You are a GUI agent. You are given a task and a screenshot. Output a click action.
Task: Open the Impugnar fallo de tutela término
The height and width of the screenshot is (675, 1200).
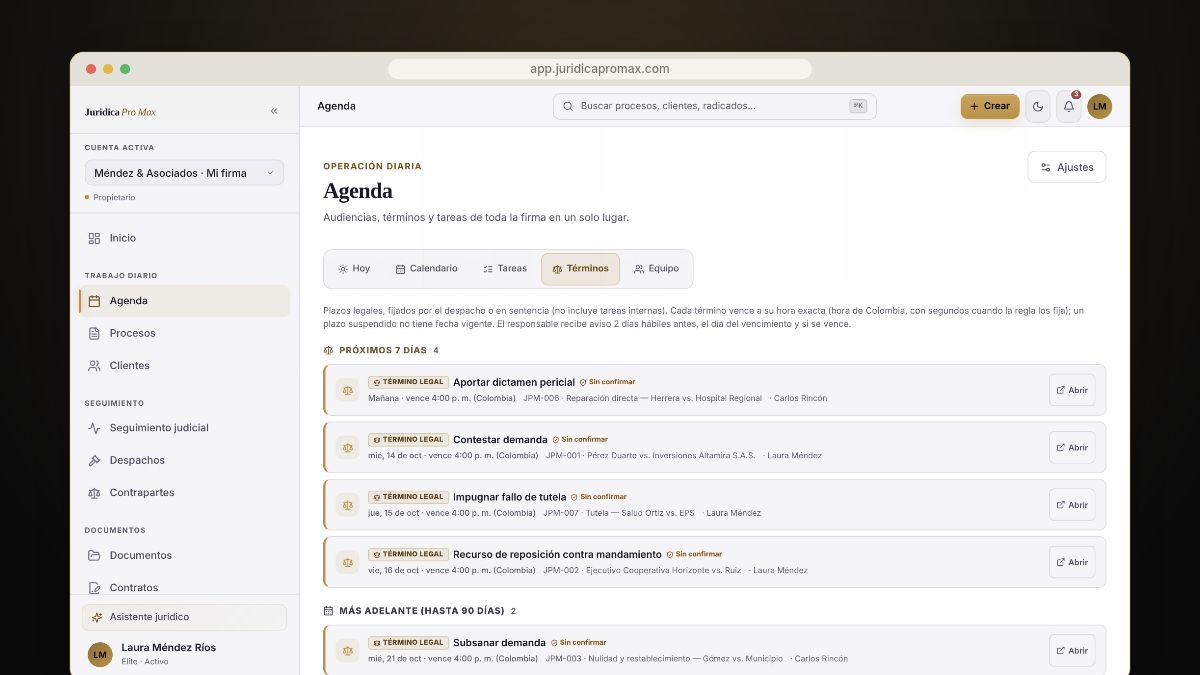click(1072, 505)
